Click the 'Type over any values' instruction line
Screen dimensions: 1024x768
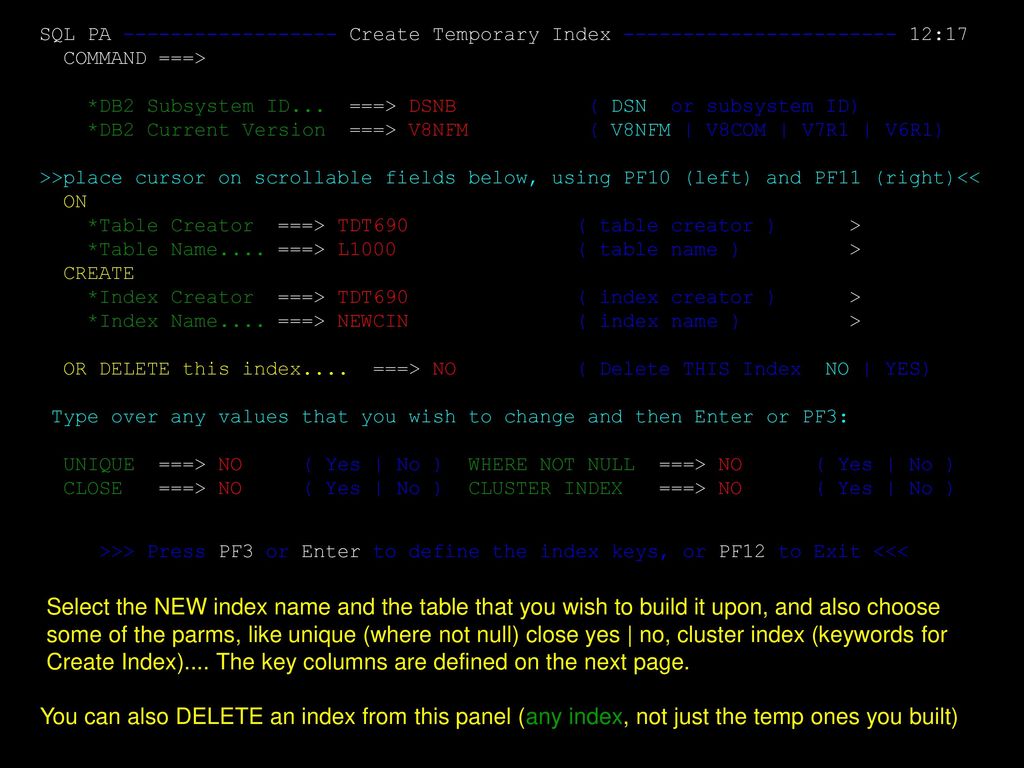pyautogui.click(x=450, y=417)
